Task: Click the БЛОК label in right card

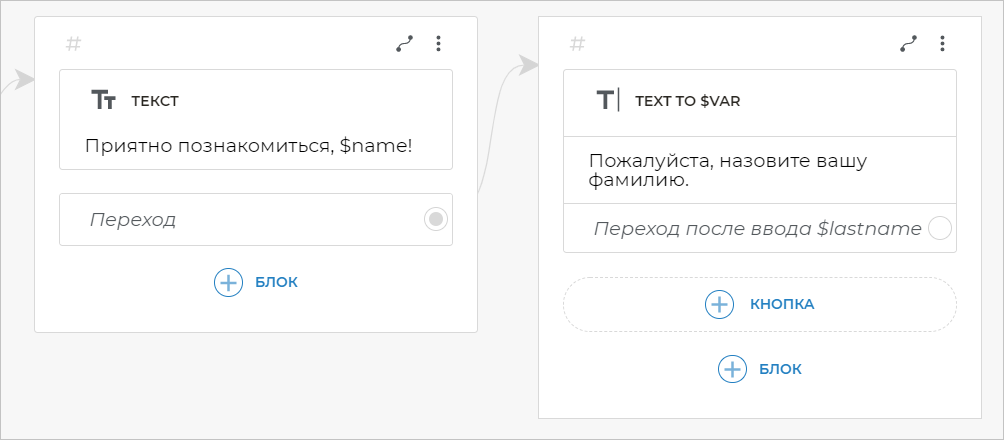Action: click(780, 369)
